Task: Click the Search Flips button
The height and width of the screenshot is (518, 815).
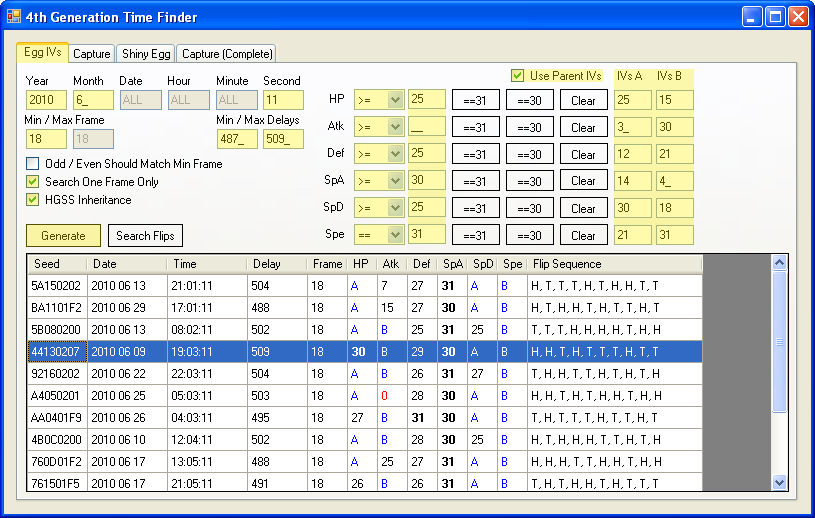Action: point(145,236)
